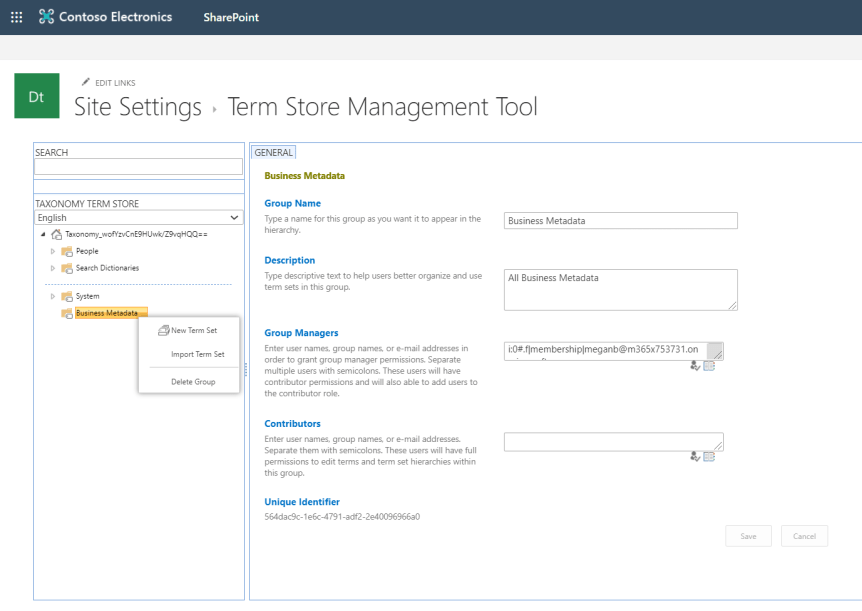Image resolution: width=862 pixels, height=611 pixels.
Task: Click Check Names icon under Group Managers
Action: 695,366
